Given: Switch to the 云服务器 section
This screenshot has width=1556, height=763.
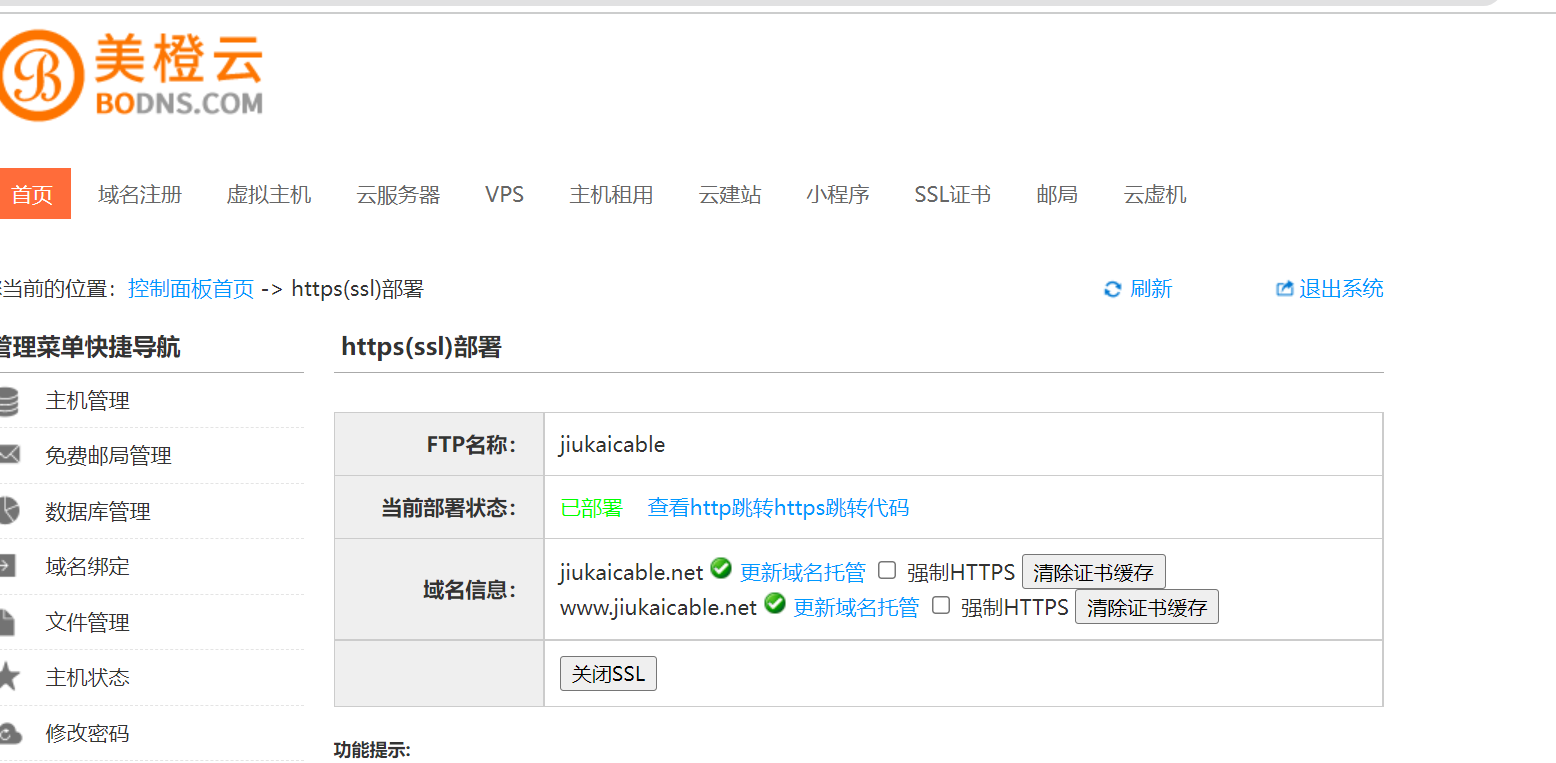Looking at the screenshot, I should (x=397, y=194).
